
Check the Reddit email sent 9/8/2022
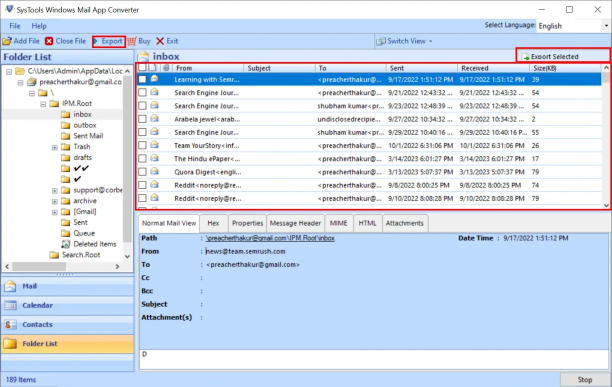pos(142,185)
